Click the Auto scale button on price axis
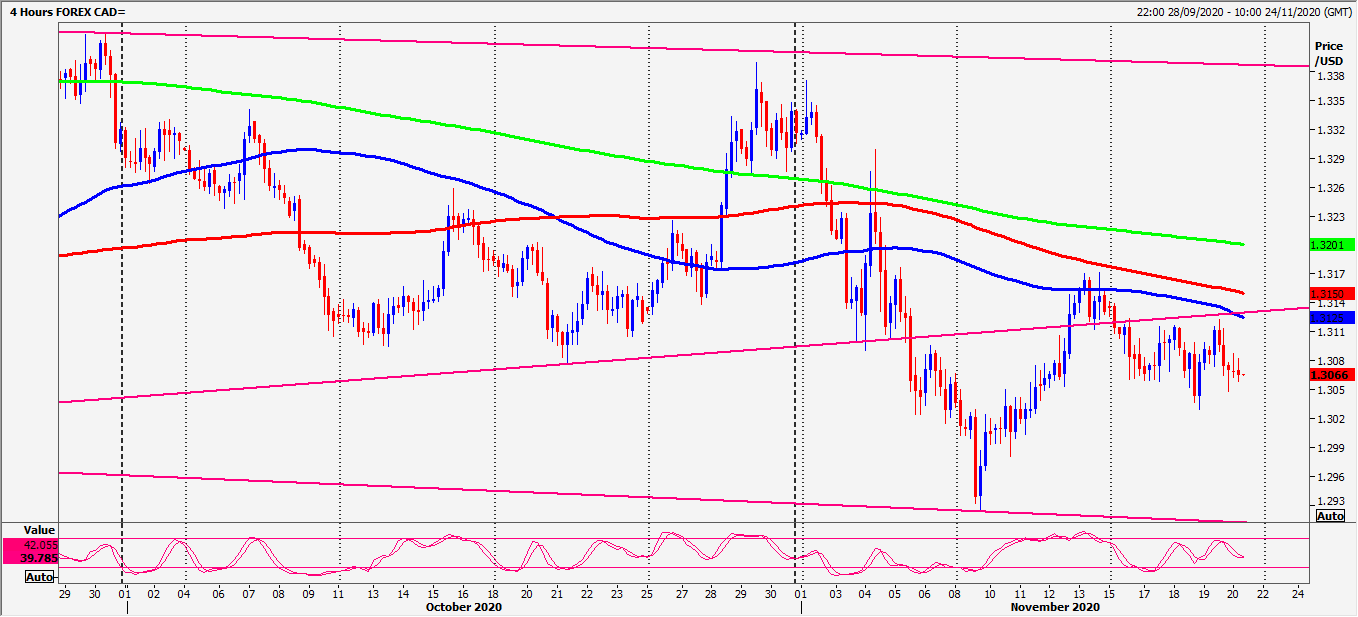Image resolution: width=1358 pixels, height=617 pixels. coord(1330,516)
